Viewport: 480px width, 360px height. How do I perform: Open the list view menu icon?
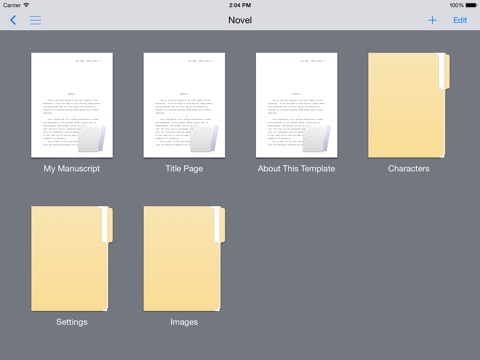35,20
